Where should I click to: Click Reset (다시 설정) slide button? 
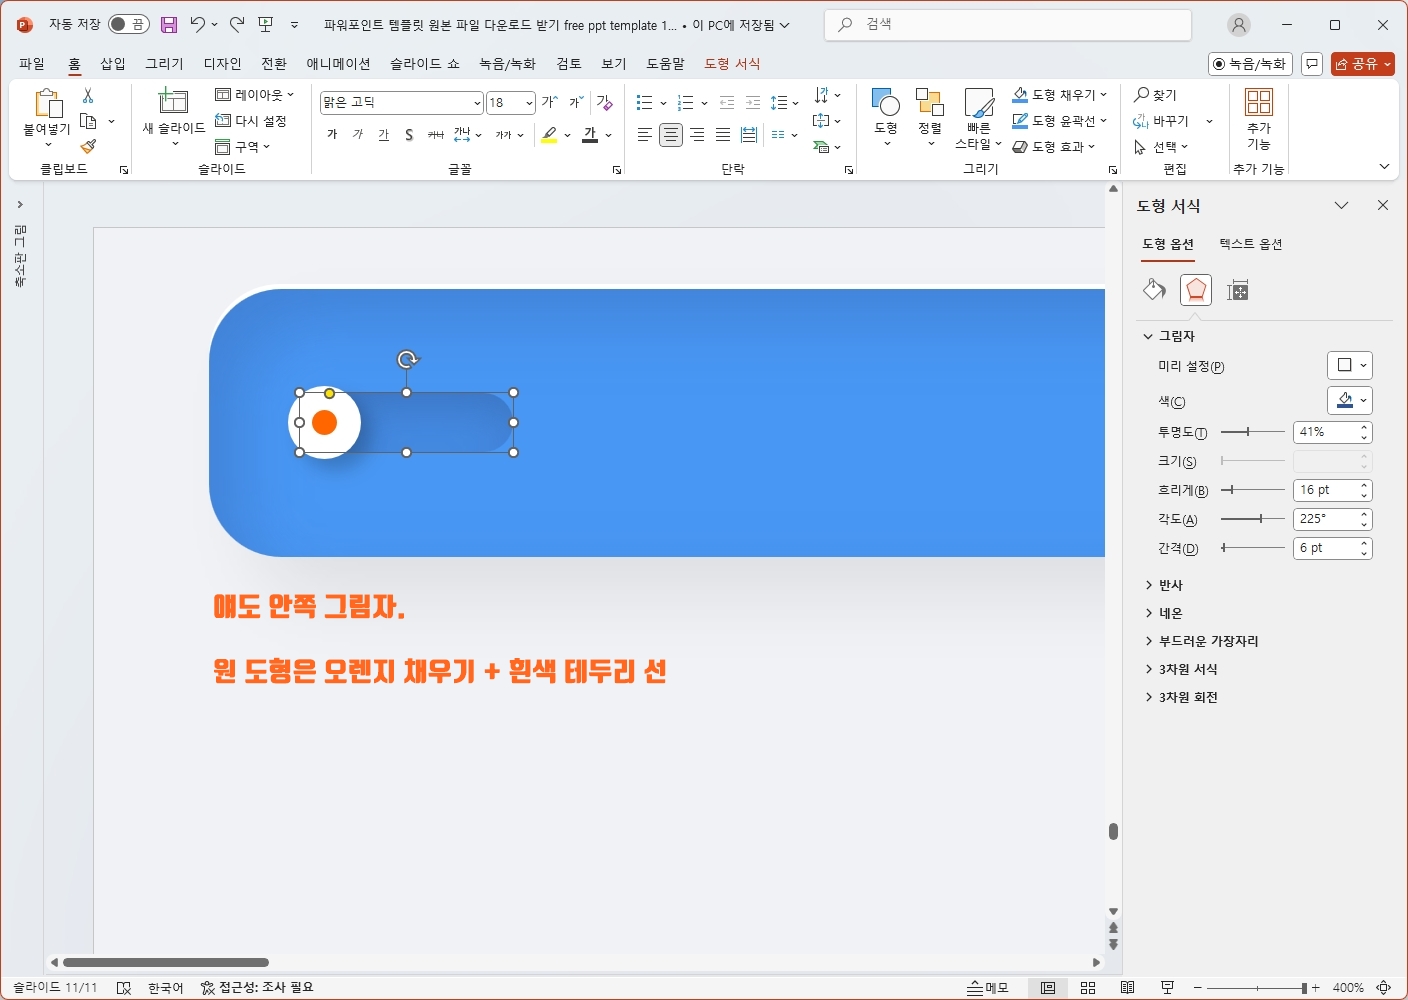tap(251, 121)
